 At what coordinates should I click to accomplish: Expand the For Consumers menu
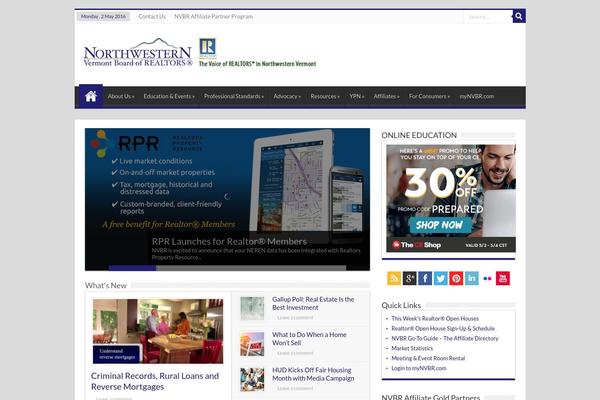point(429,96)
